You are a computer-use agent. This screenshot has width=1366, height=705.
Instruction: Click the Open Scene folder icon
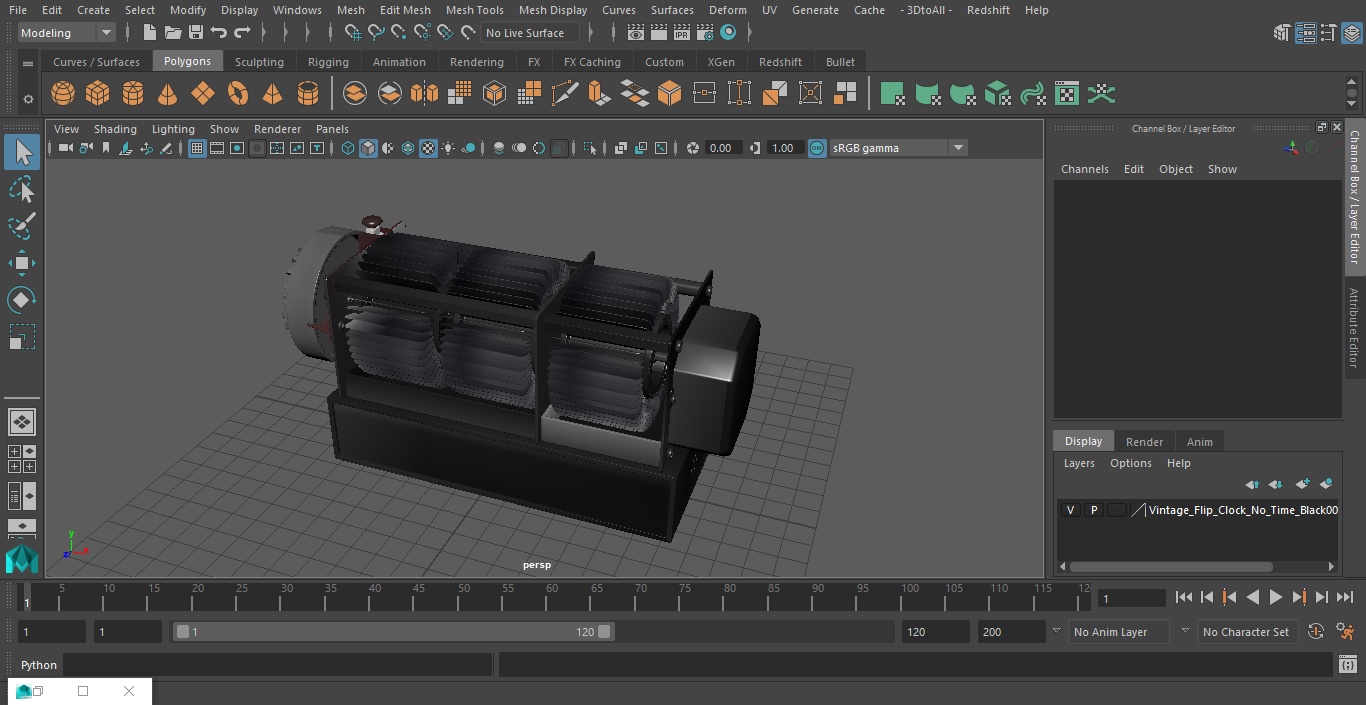173,33
